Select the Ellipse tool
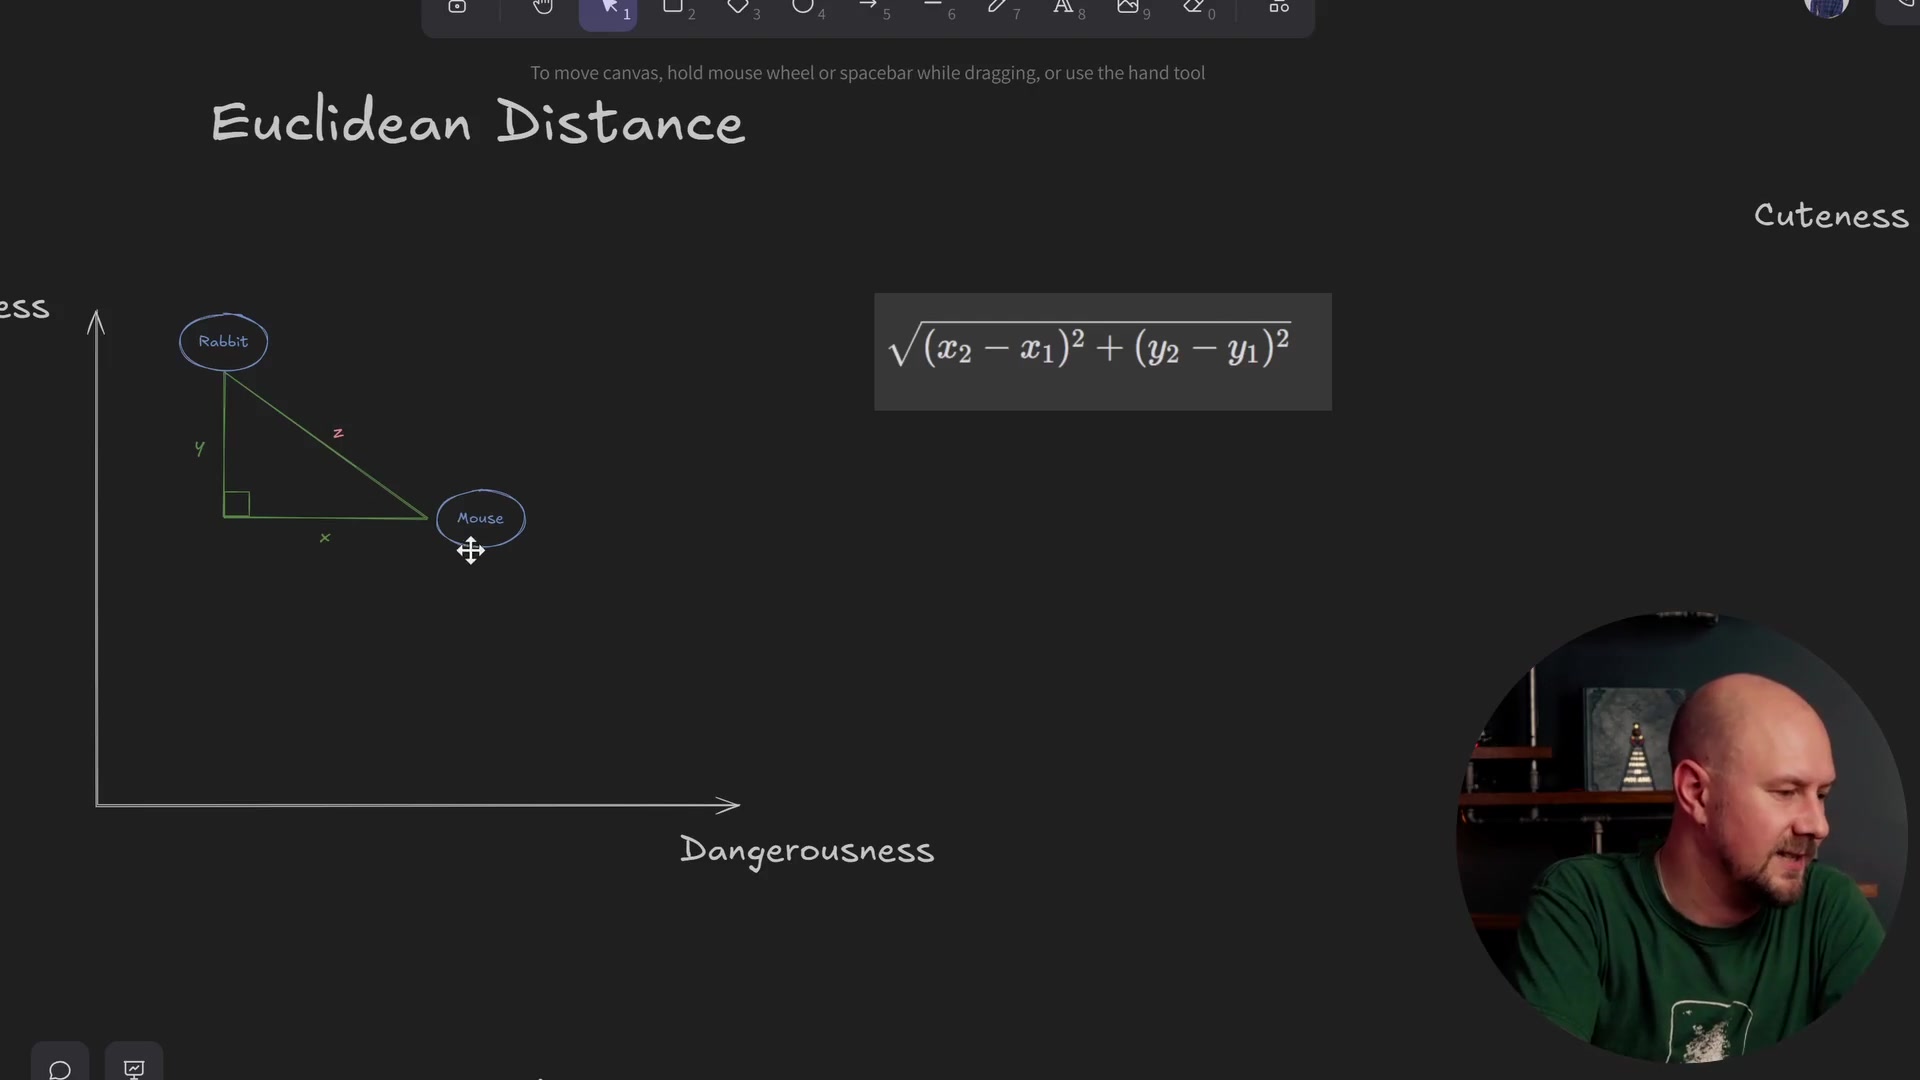1920x1080 pixels. [x=804, y=10]
